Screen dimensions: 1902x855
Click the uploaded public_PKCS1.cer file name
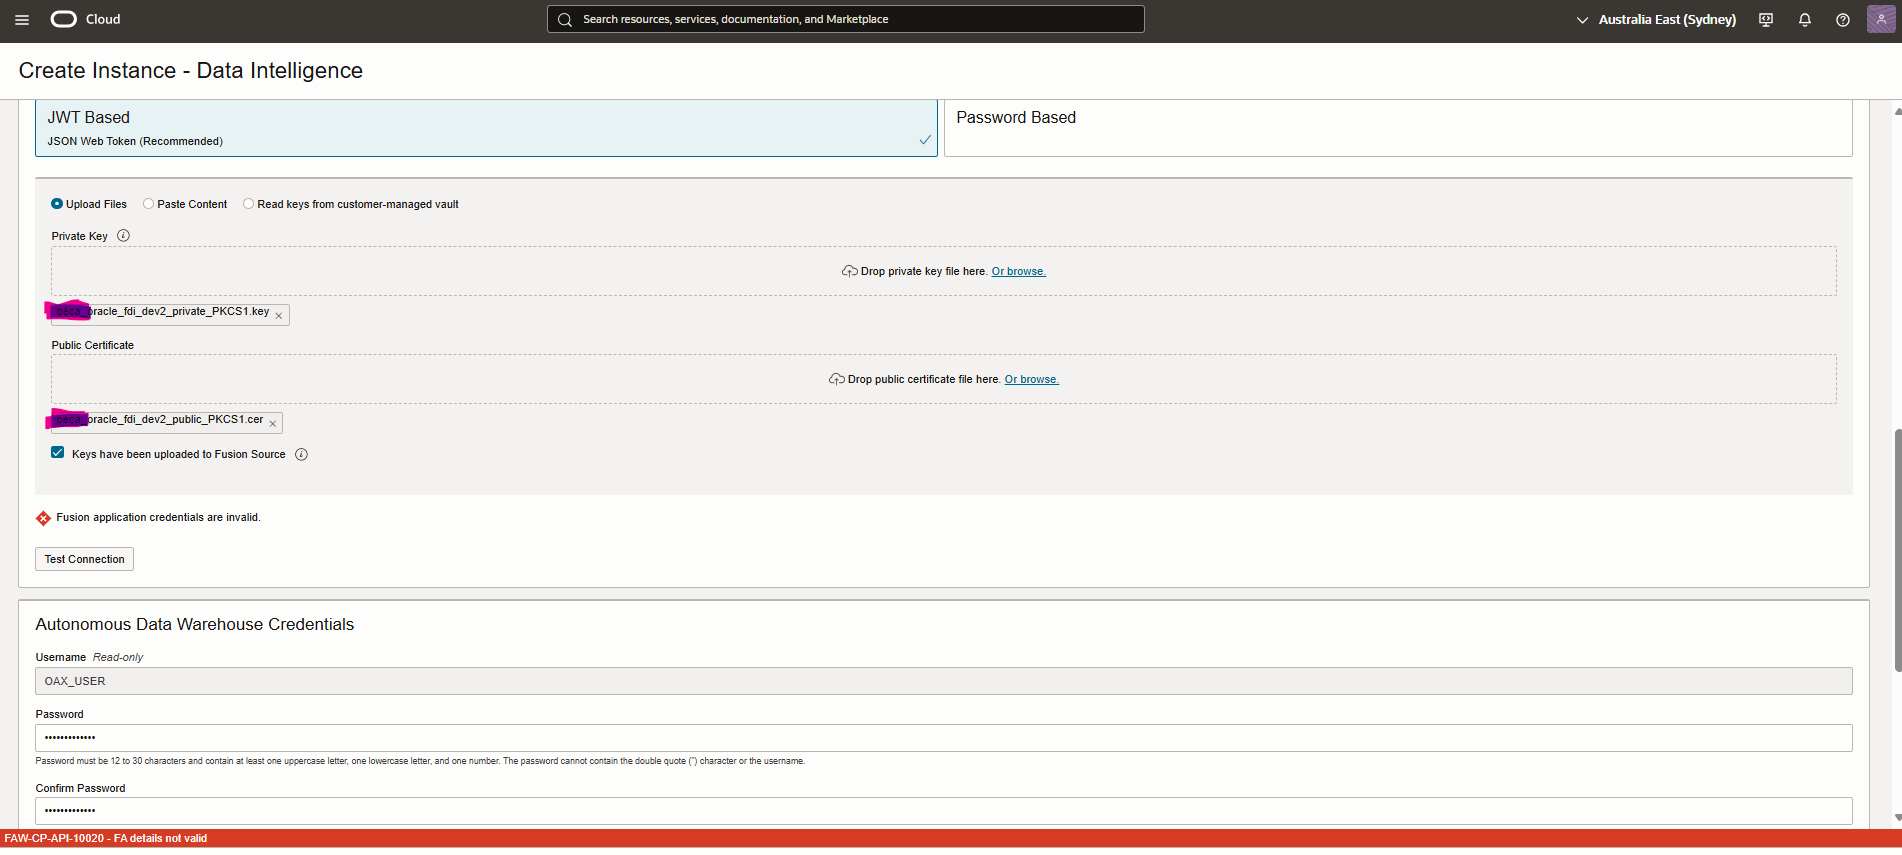pos(158,420)
